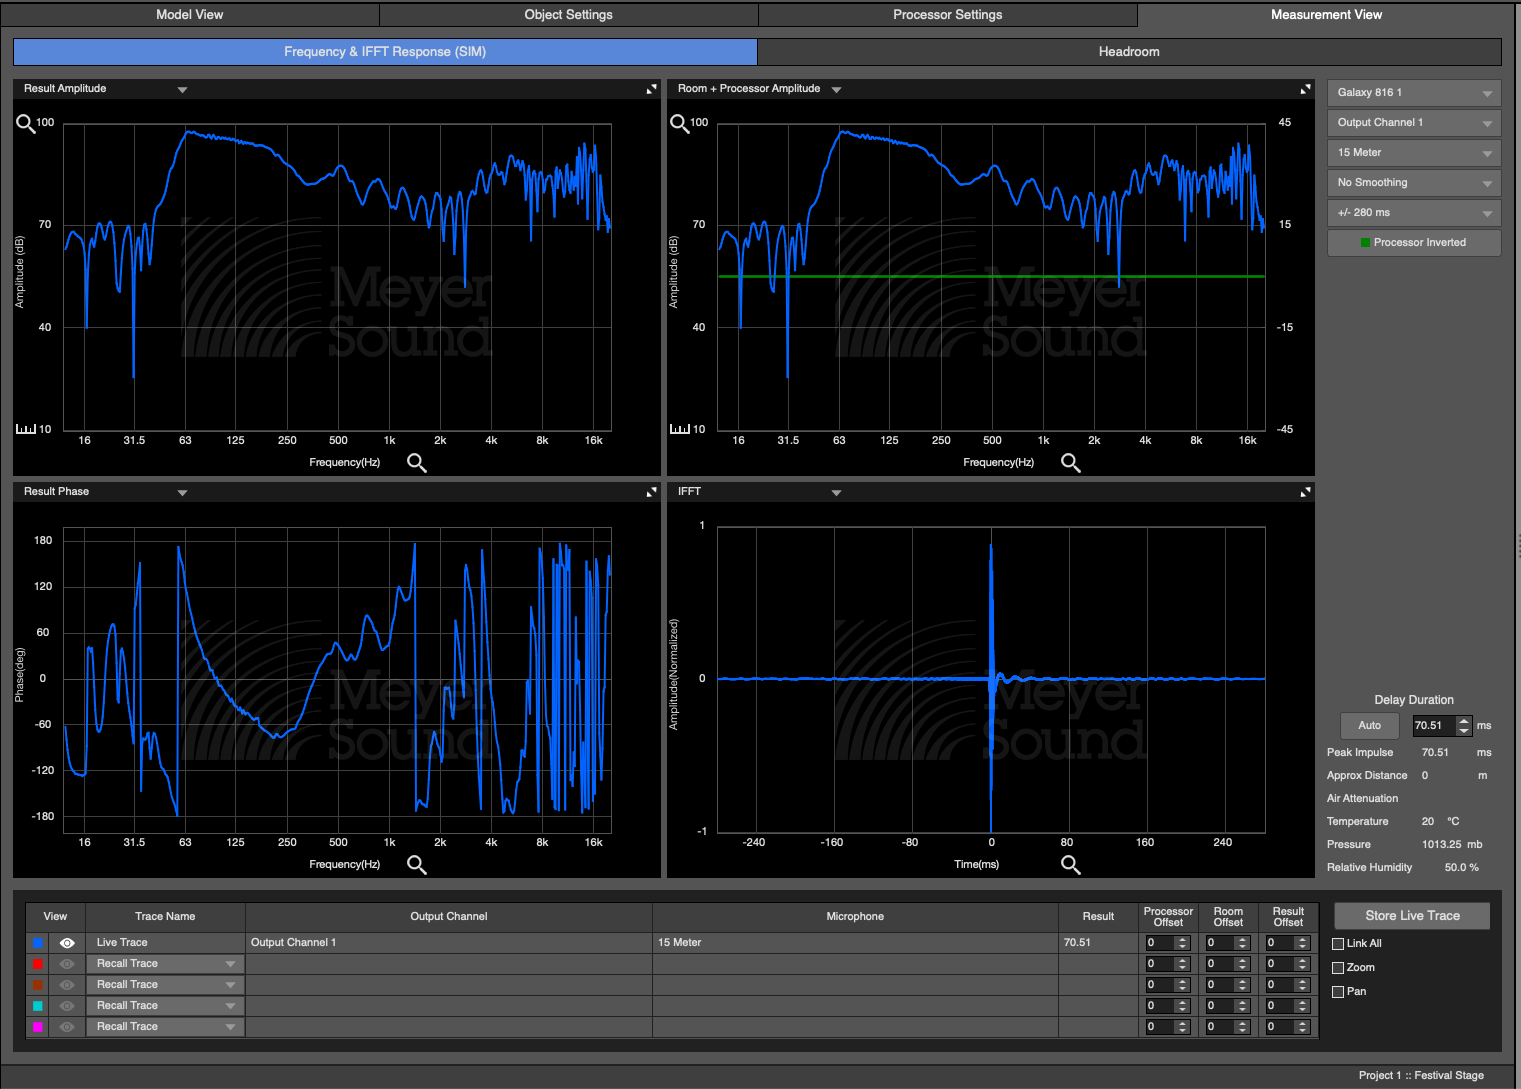Viewport: 1521px width, 1089px height.
Task: Maximize the IFFT panel
Action: pos(1305,492)
